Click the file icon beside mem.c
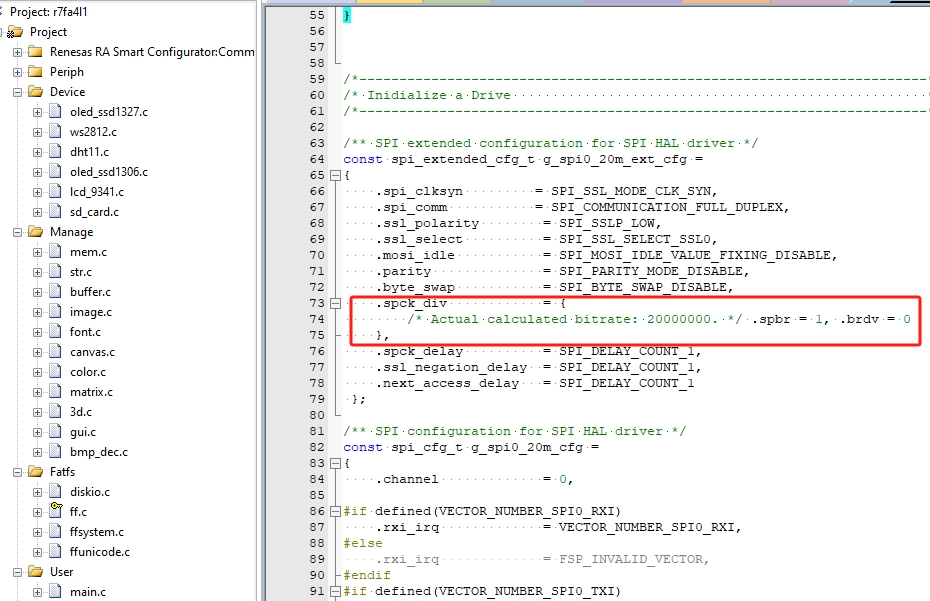Viewport: 930px width, 601px height. point(56,252)
